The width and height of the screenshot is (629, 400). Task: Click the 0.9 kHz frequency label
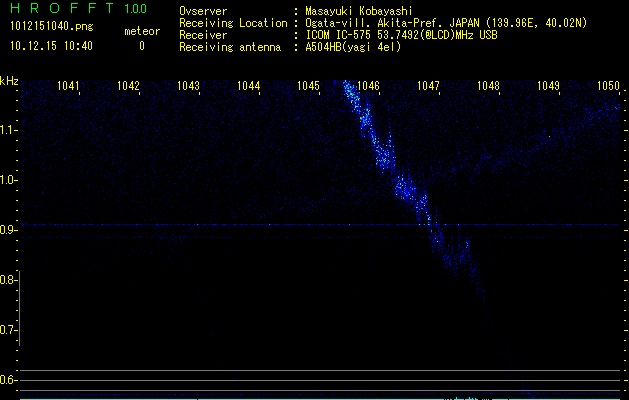pos(7,230)
